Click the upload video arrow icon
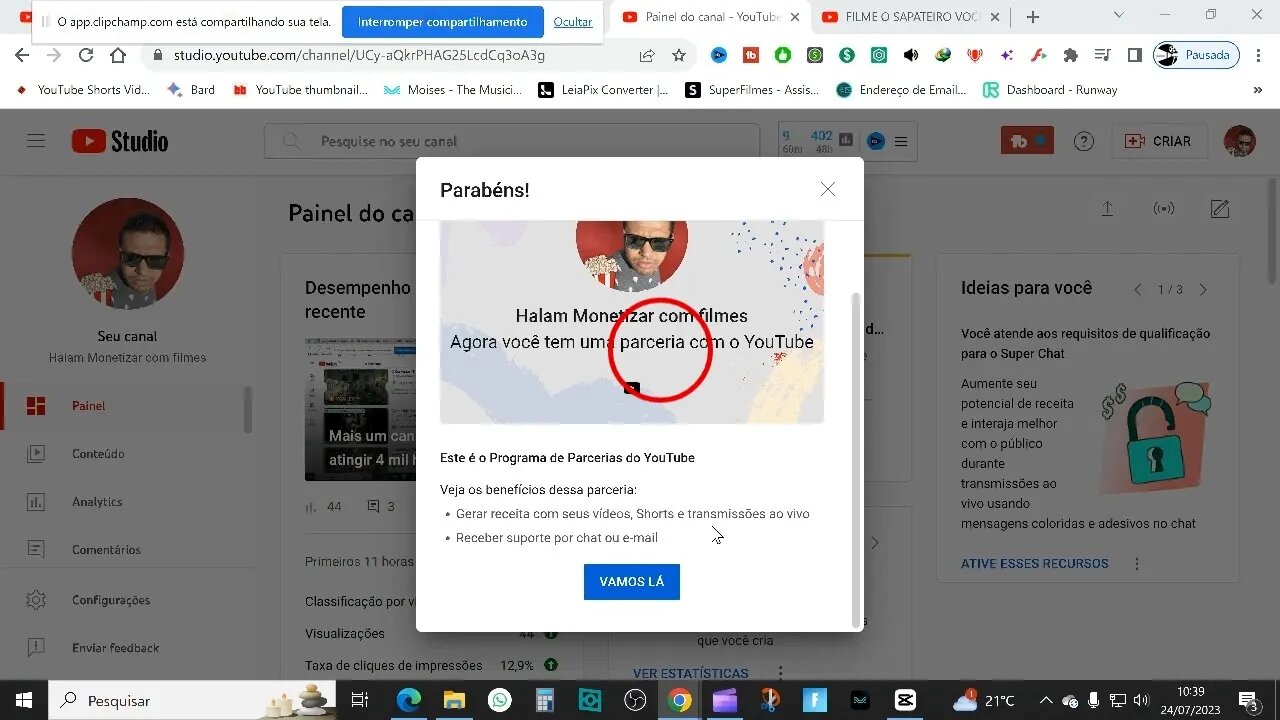The image size is (1280, 720). (1107, 209)
